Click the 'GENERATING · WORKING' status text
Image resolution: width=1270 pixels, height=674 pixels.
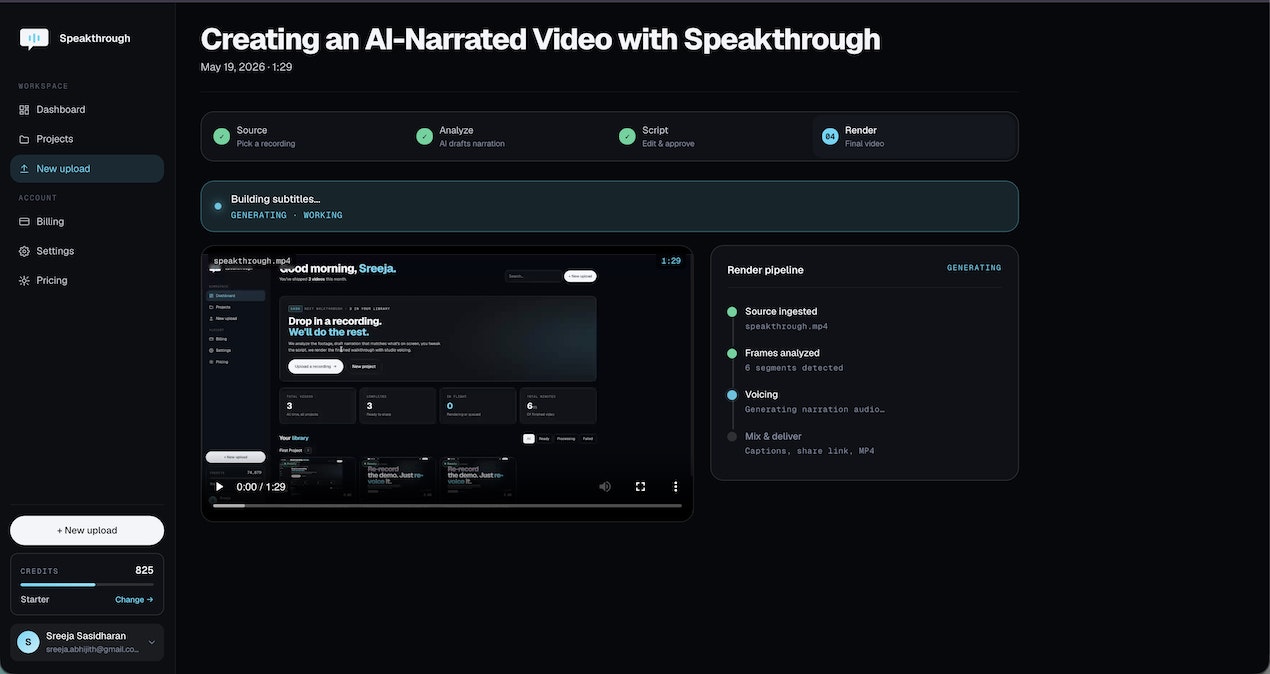coord(287,215)
